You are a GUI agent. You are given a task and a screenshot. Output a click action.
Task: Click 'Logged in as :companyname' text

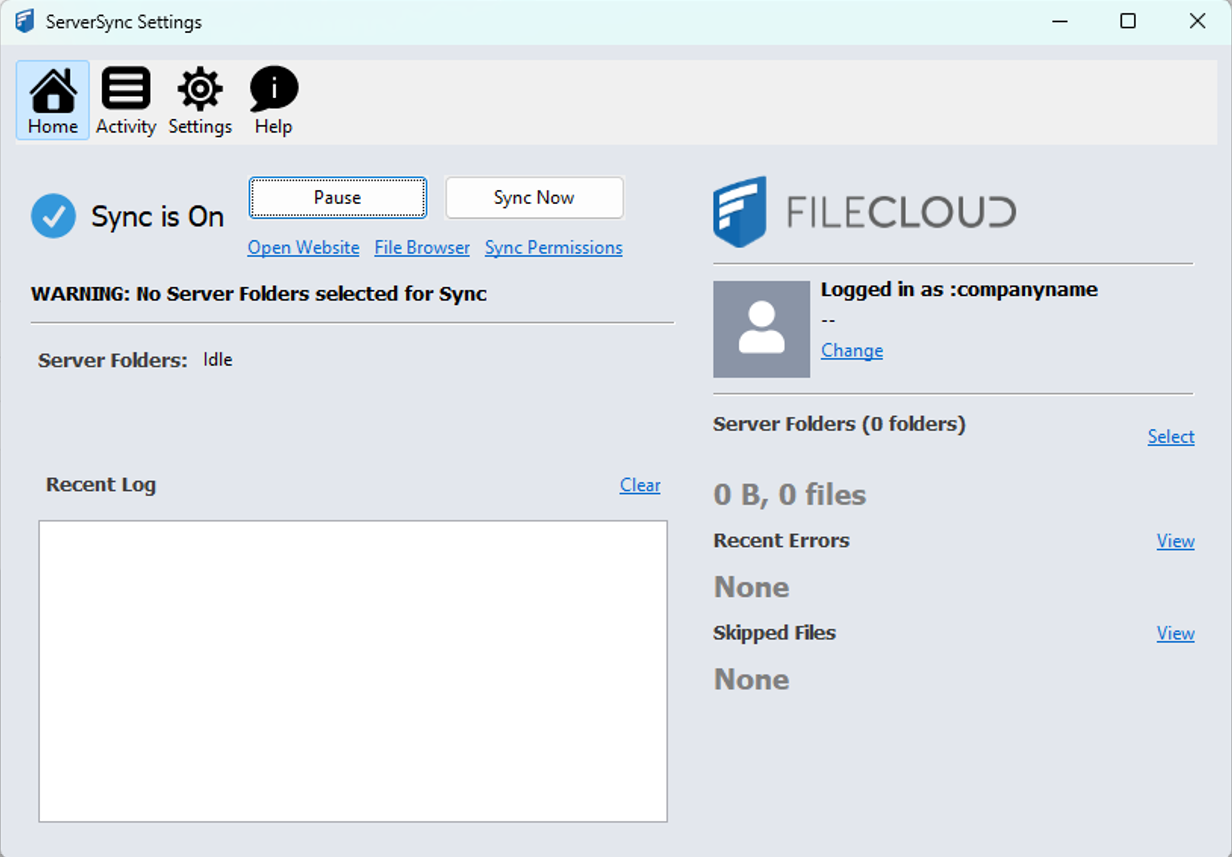tap(959, 290)
